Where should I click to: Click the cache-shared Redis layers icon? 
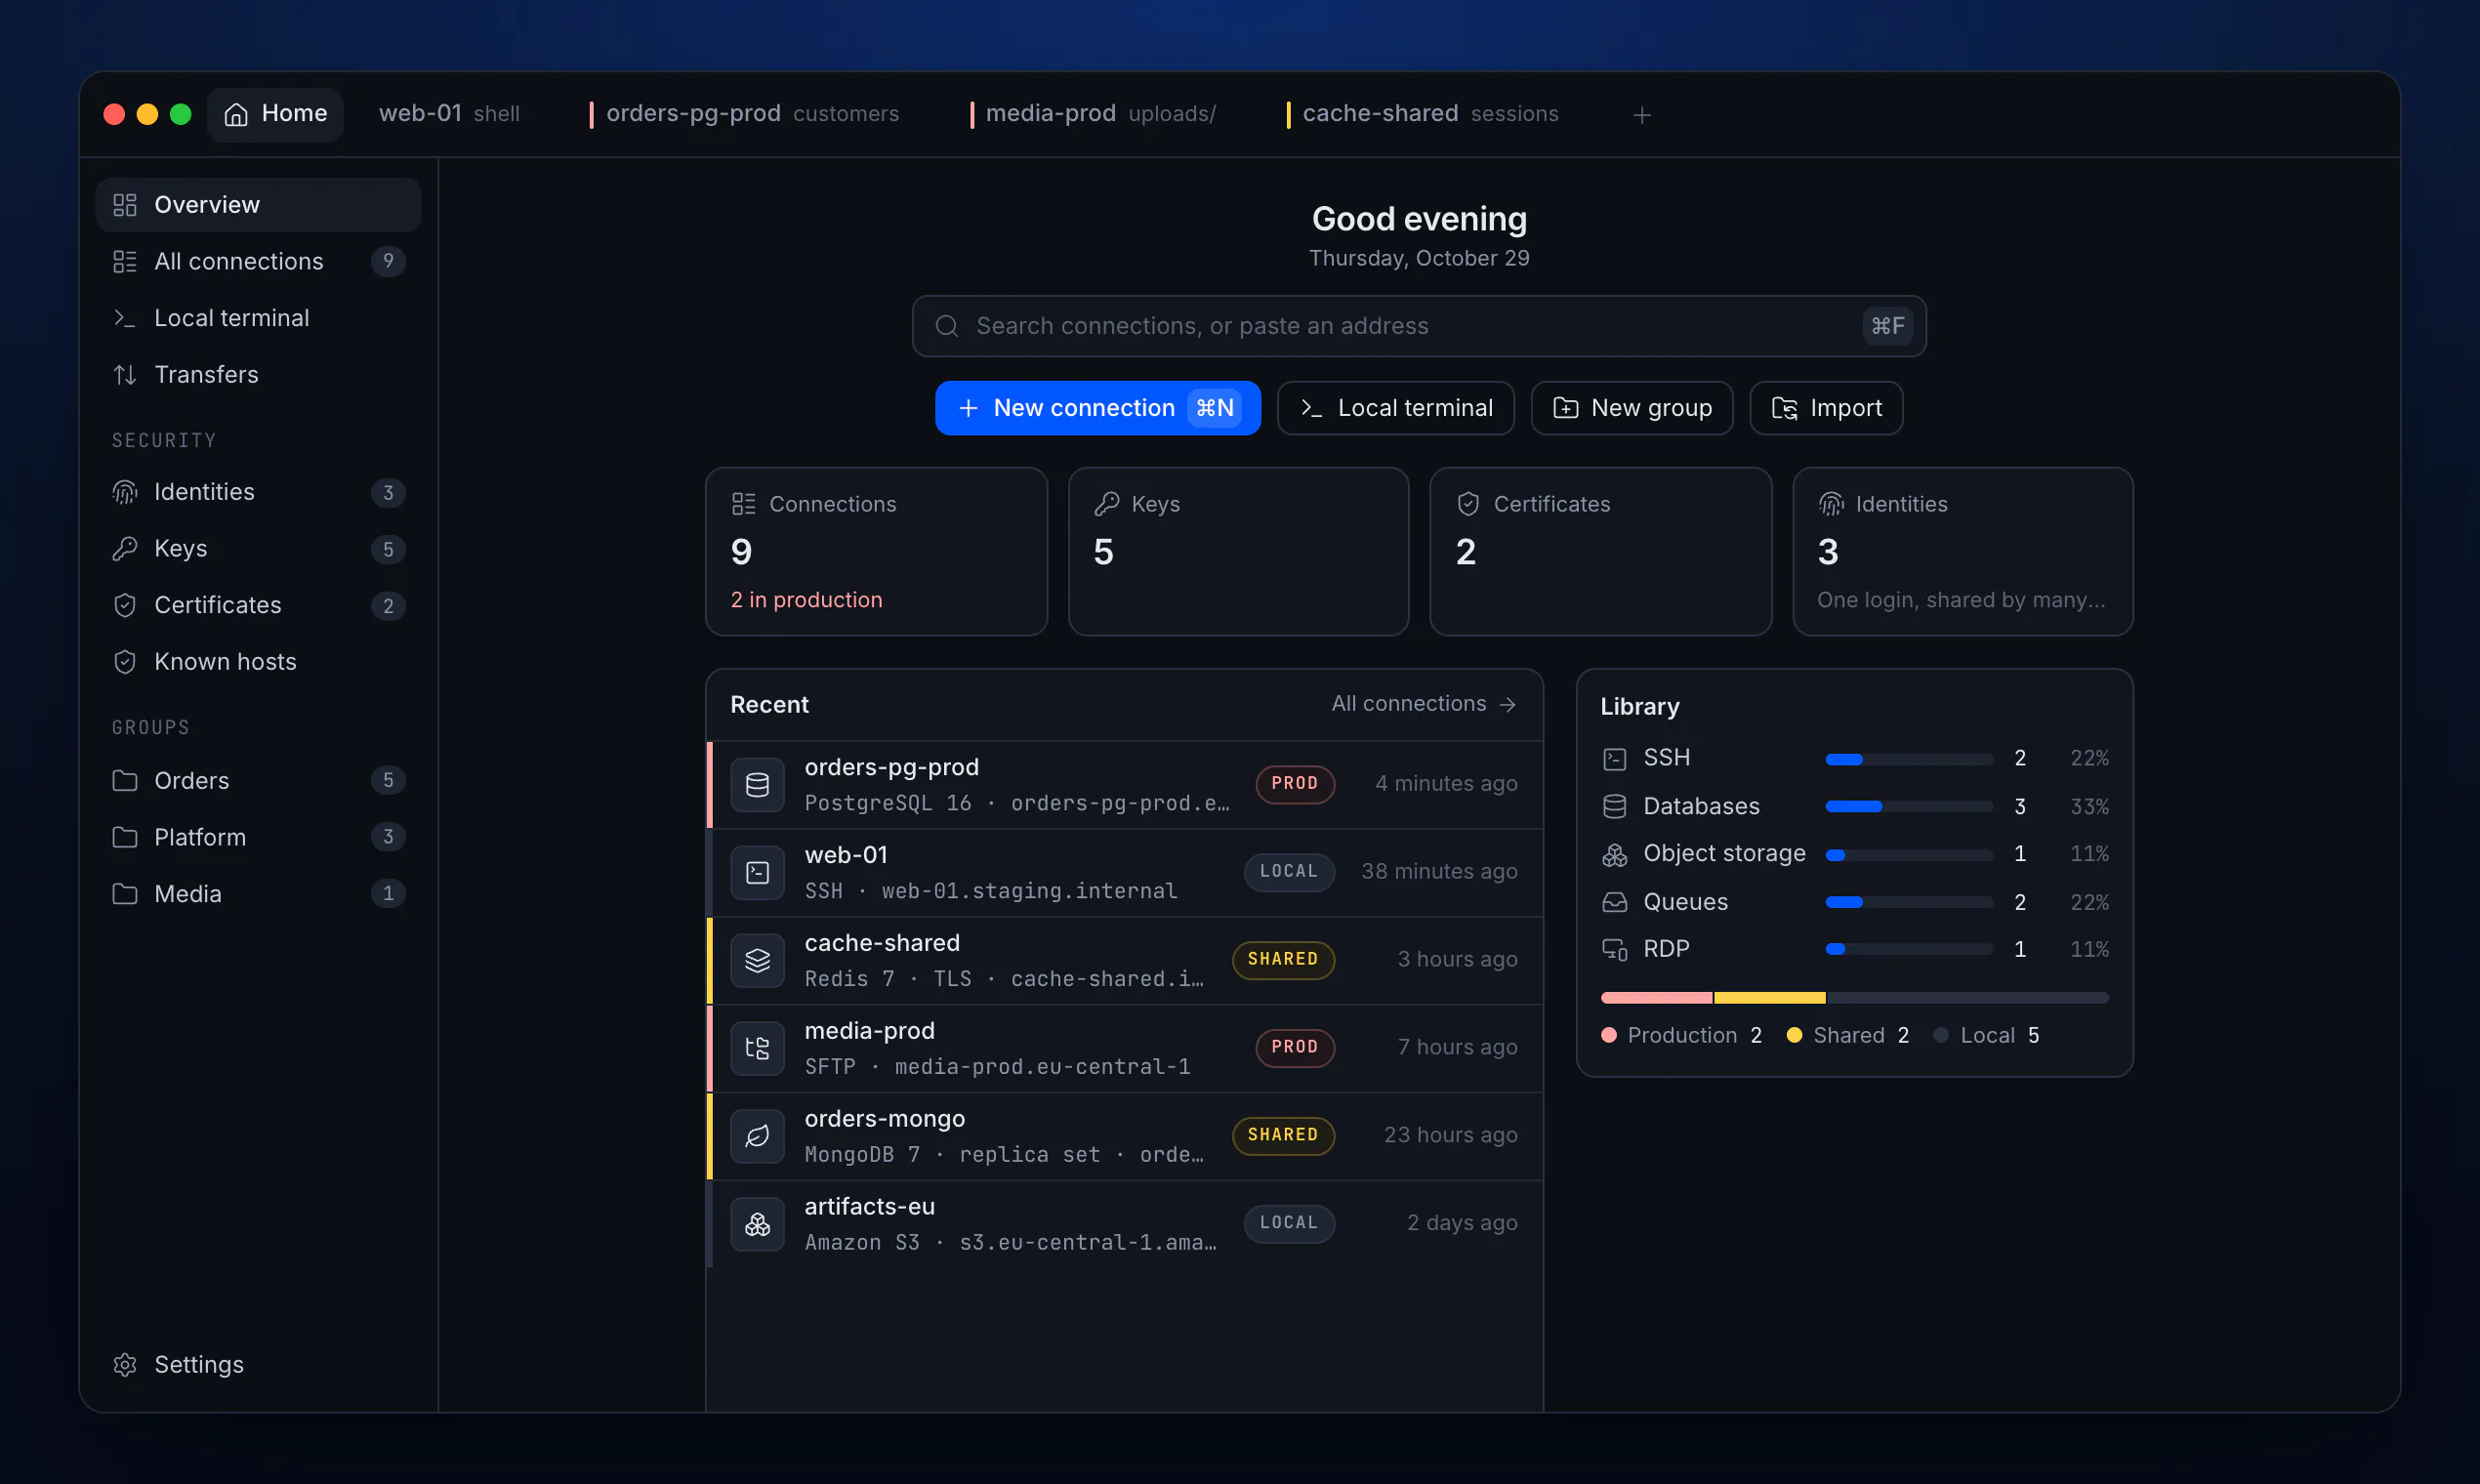[757, 961]
